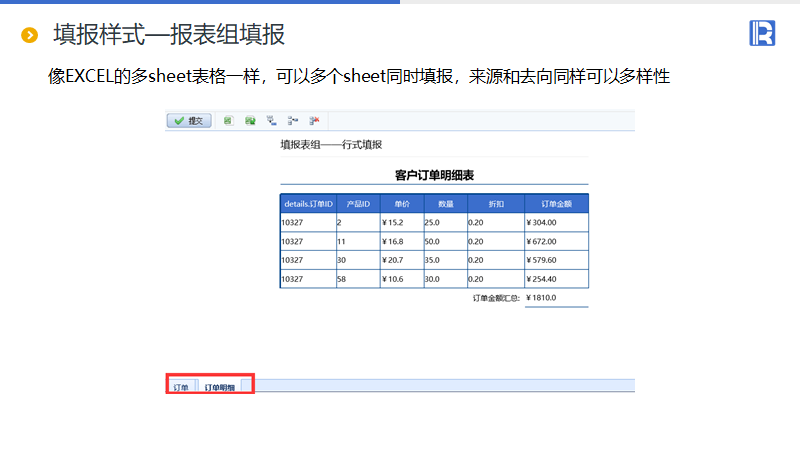Image resolution: width=800 pixels, height=450 pixels.
Task: Click the 单价 column header
Action: [402, 204]
